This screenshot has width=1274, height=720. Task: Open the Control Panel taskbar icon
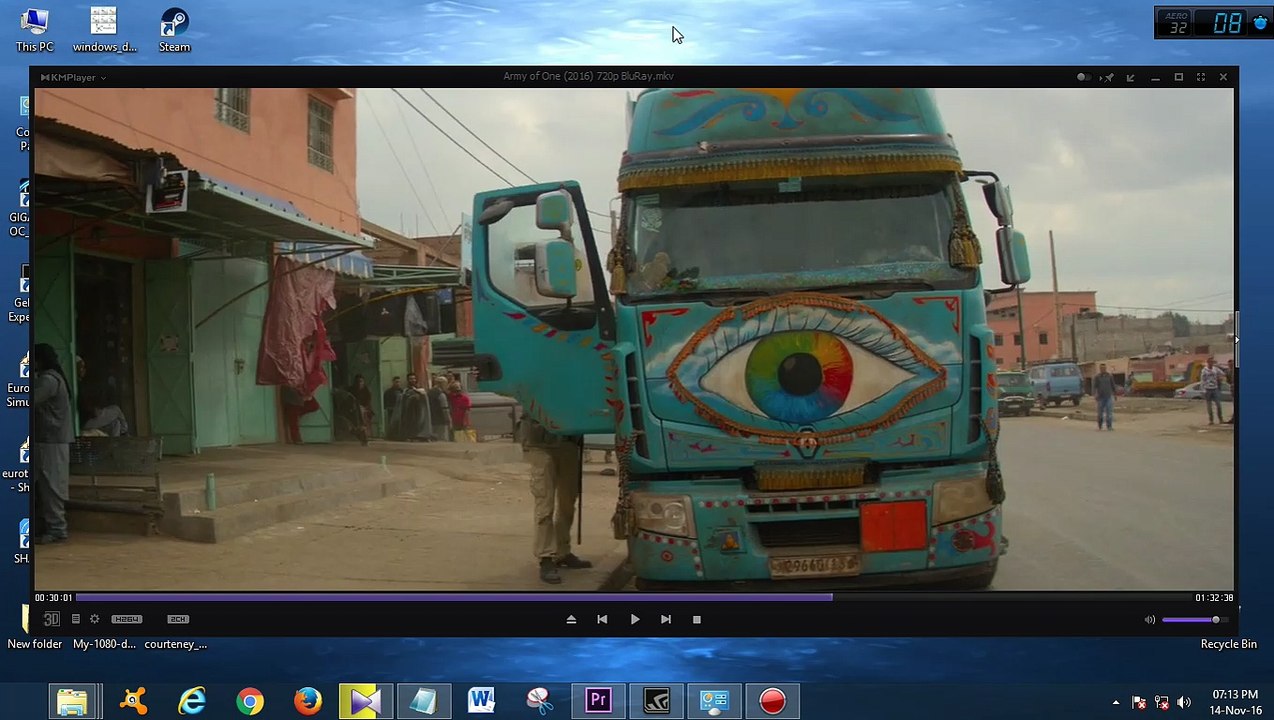coord(714,701)
